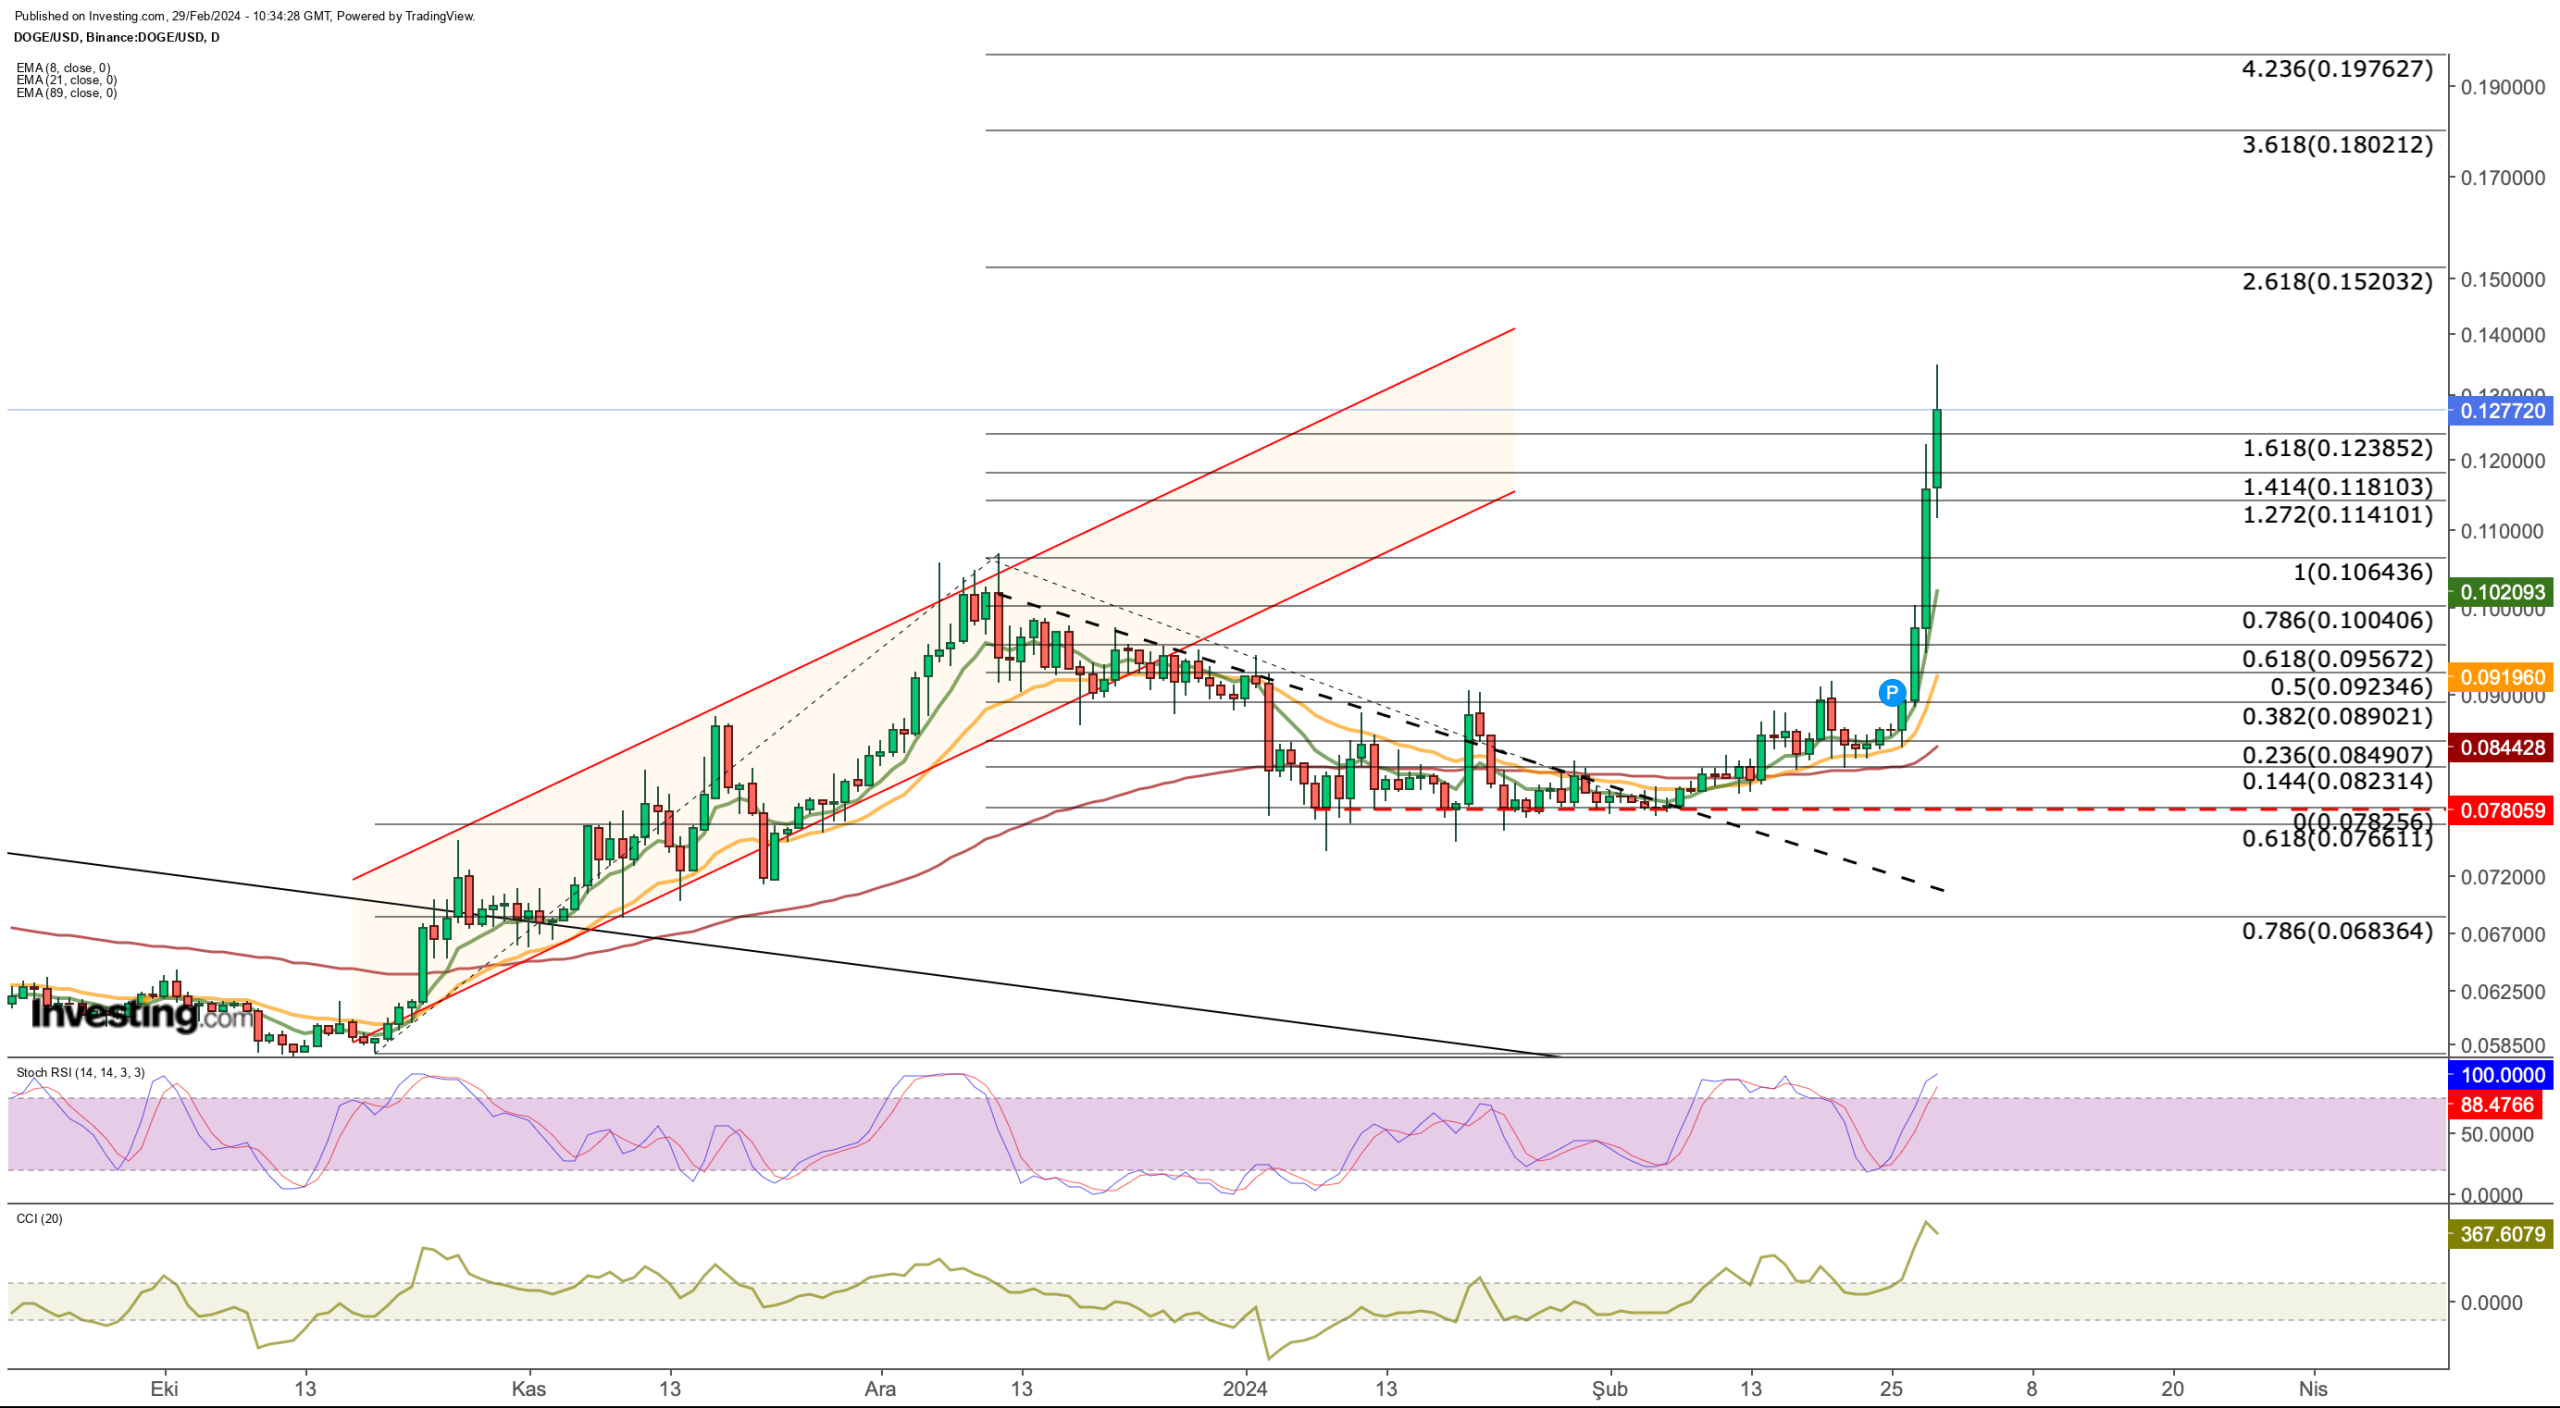The image size is (2560, 1408).
Task: Select the EMA 89 value label 0.084428
Action: [x=2501, y=747]
